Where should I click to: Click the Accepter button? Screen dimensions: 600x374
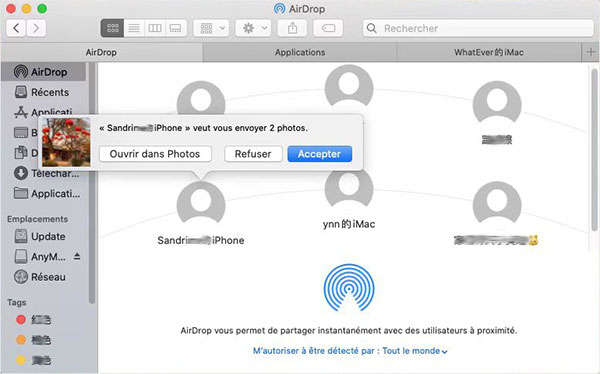[x=320, y=154]
